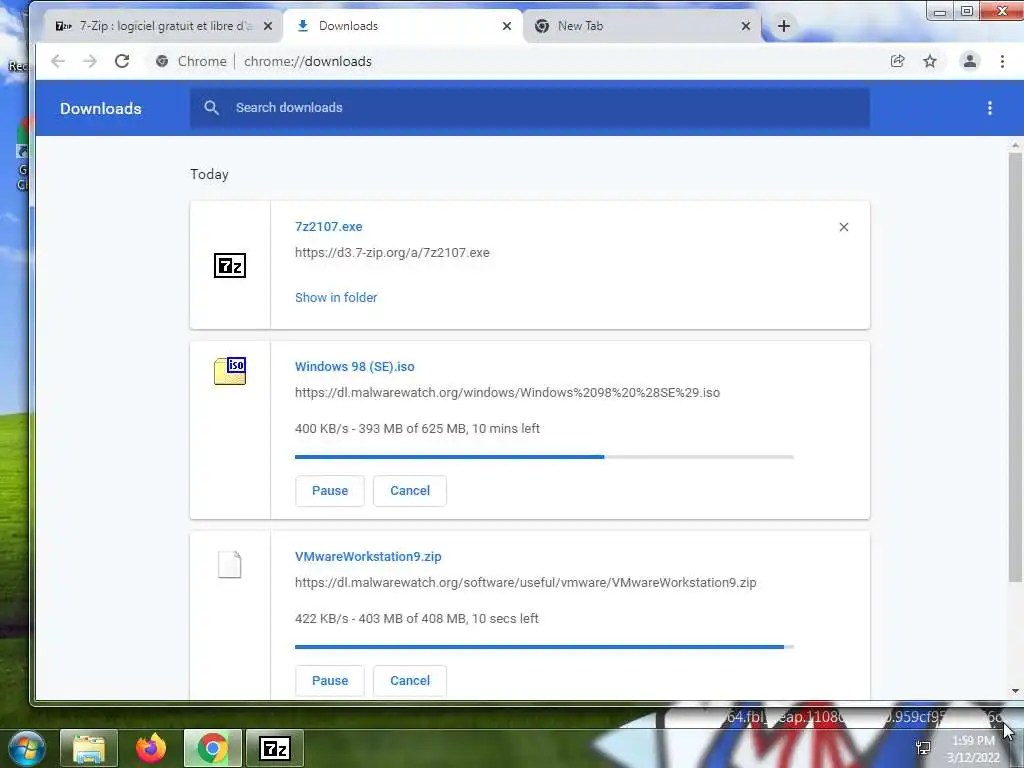1024x768 pixels.
Task: Click the network tray icon
Action: point(923,748)
